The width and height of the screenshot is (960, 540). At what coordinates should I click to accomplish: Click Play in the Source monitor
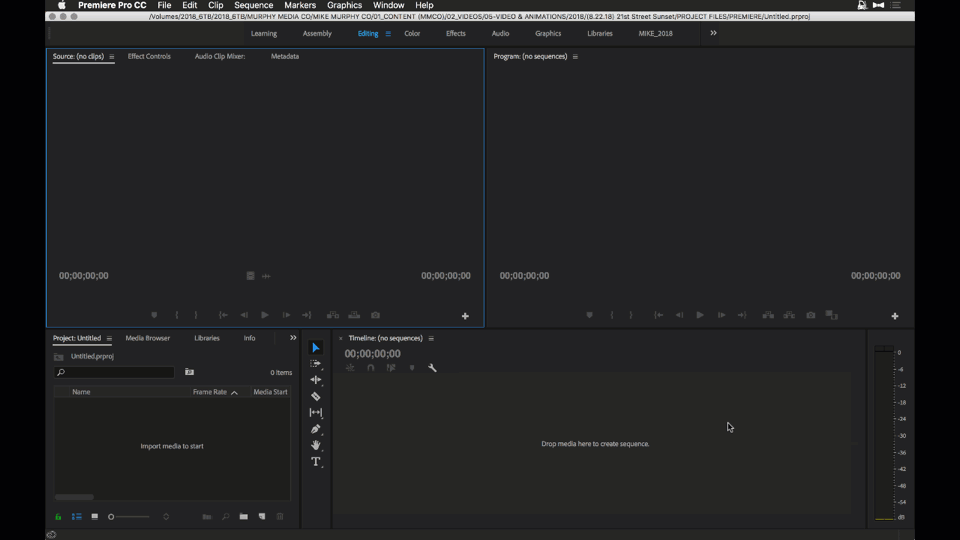tap(264, 315)
